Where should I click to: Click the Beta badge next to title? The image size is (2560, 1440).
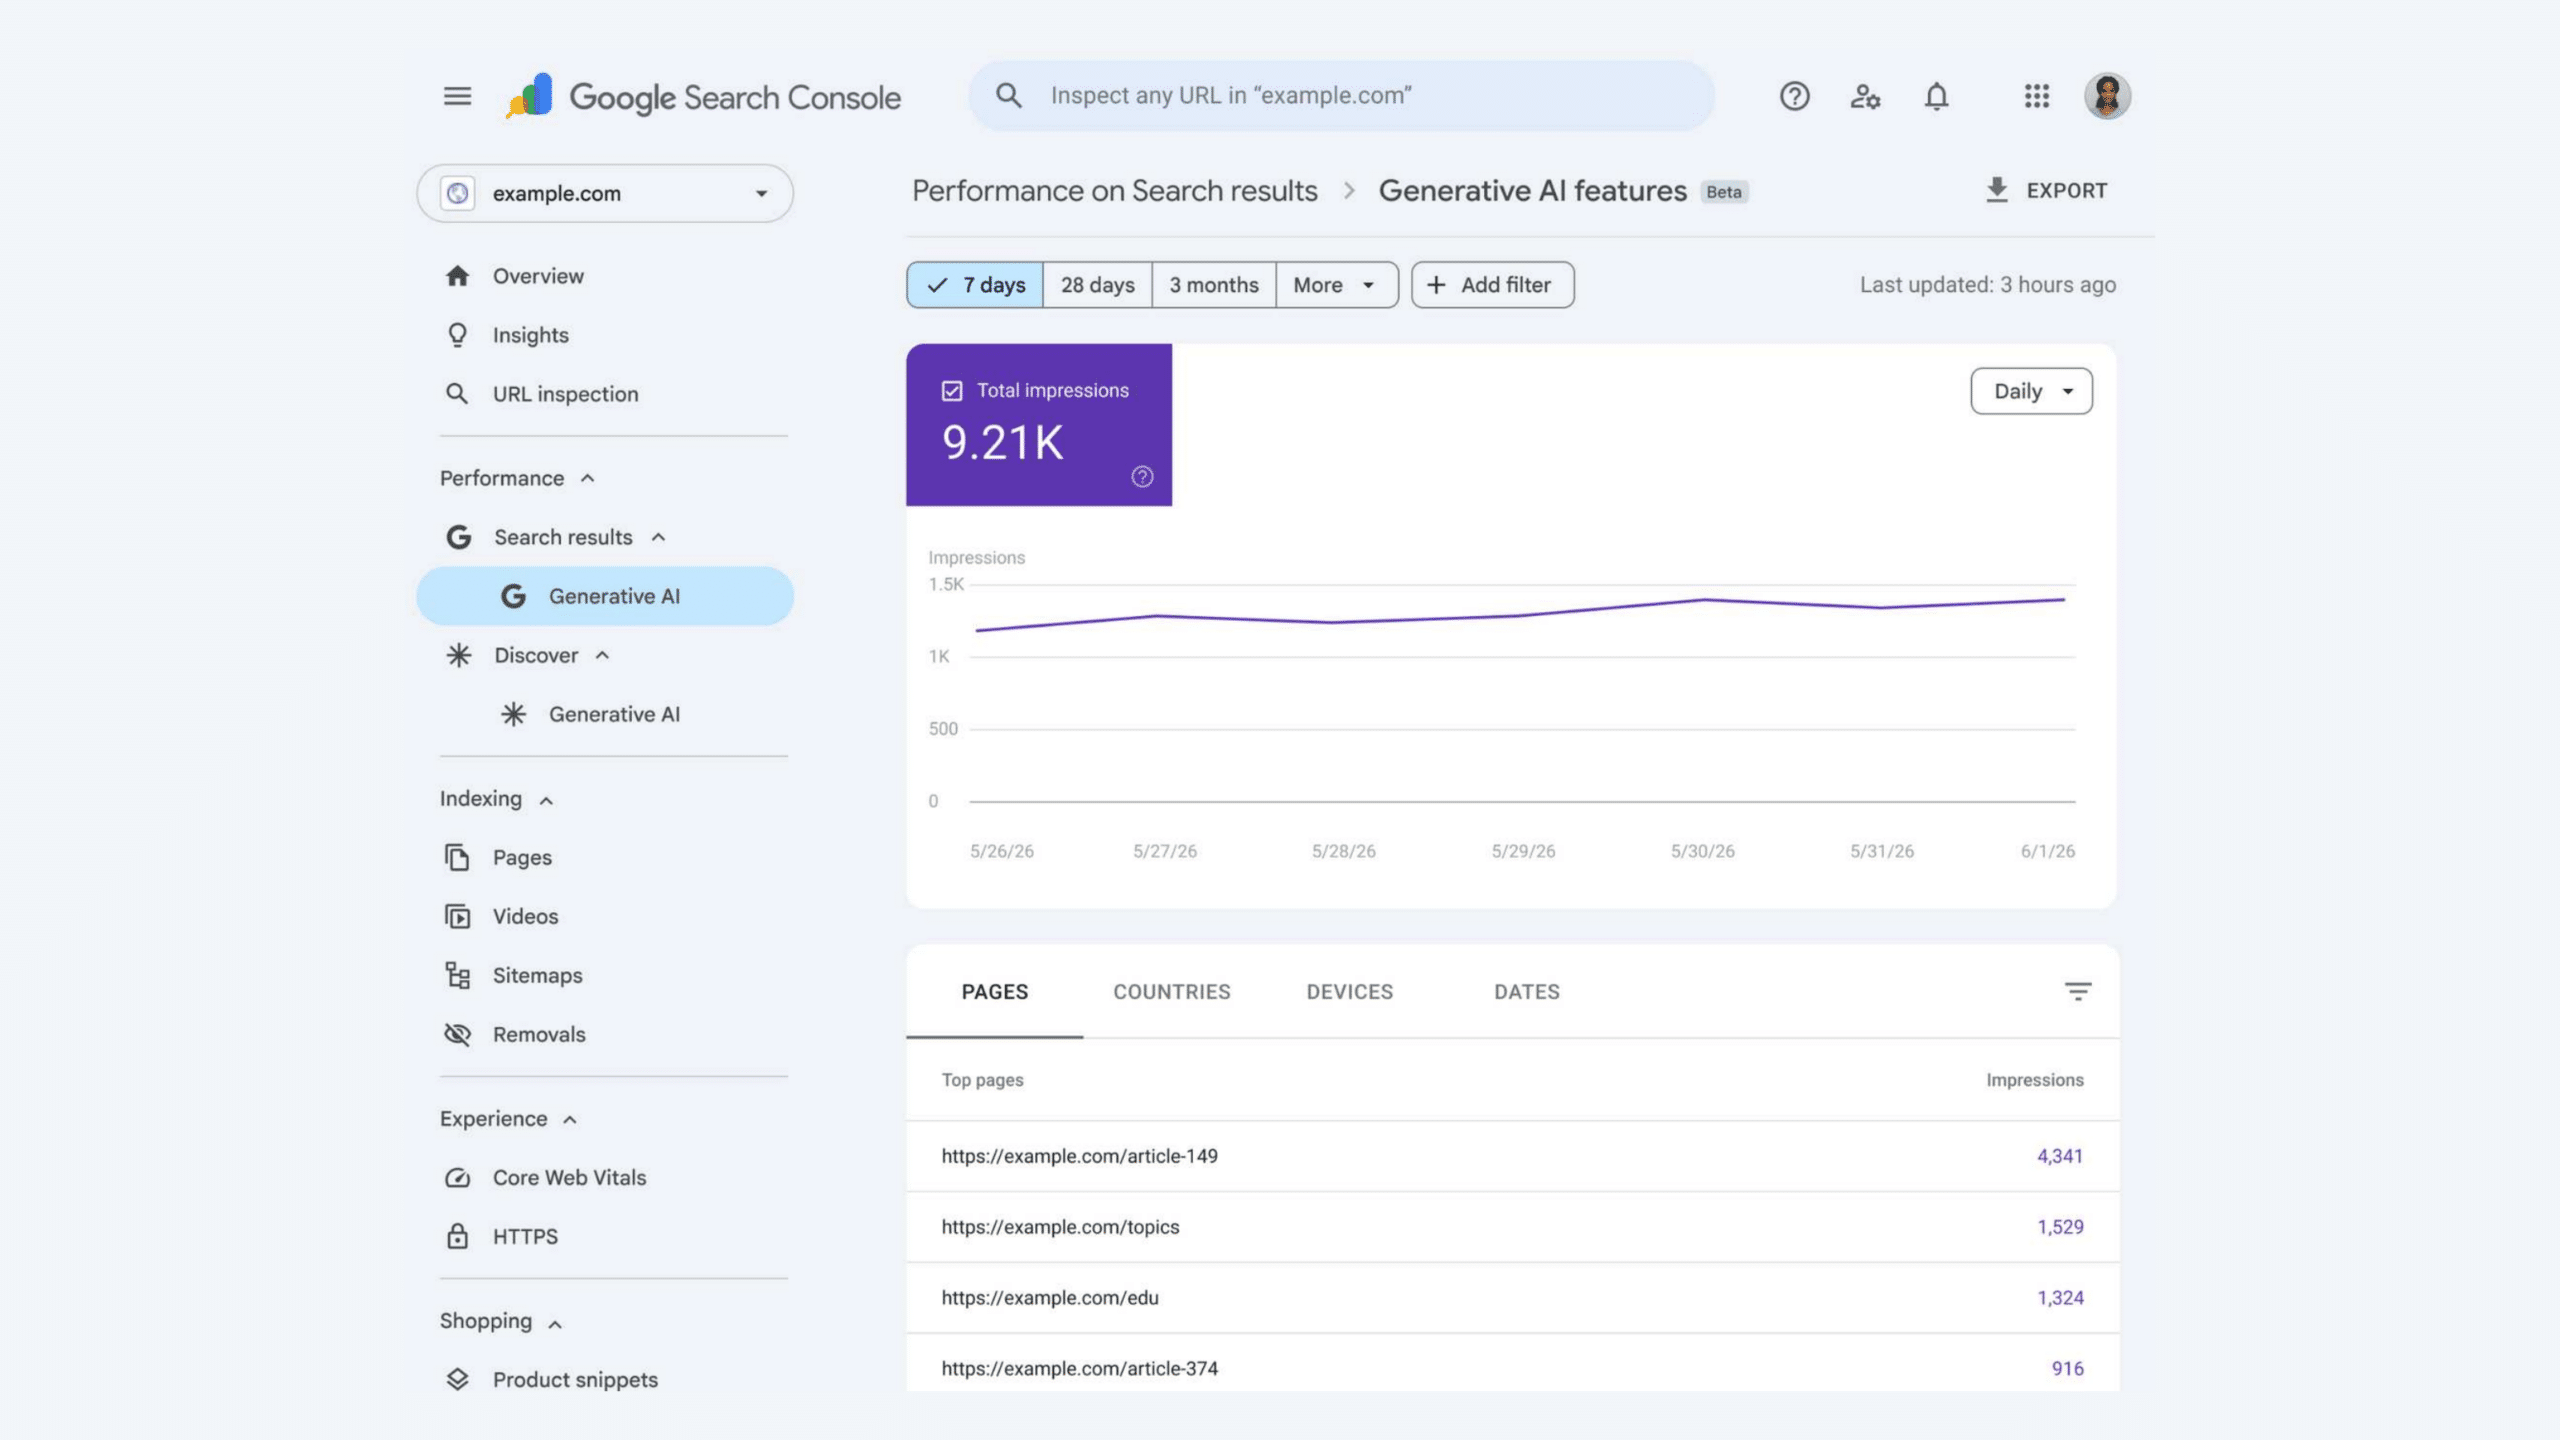coord(1723,192)
